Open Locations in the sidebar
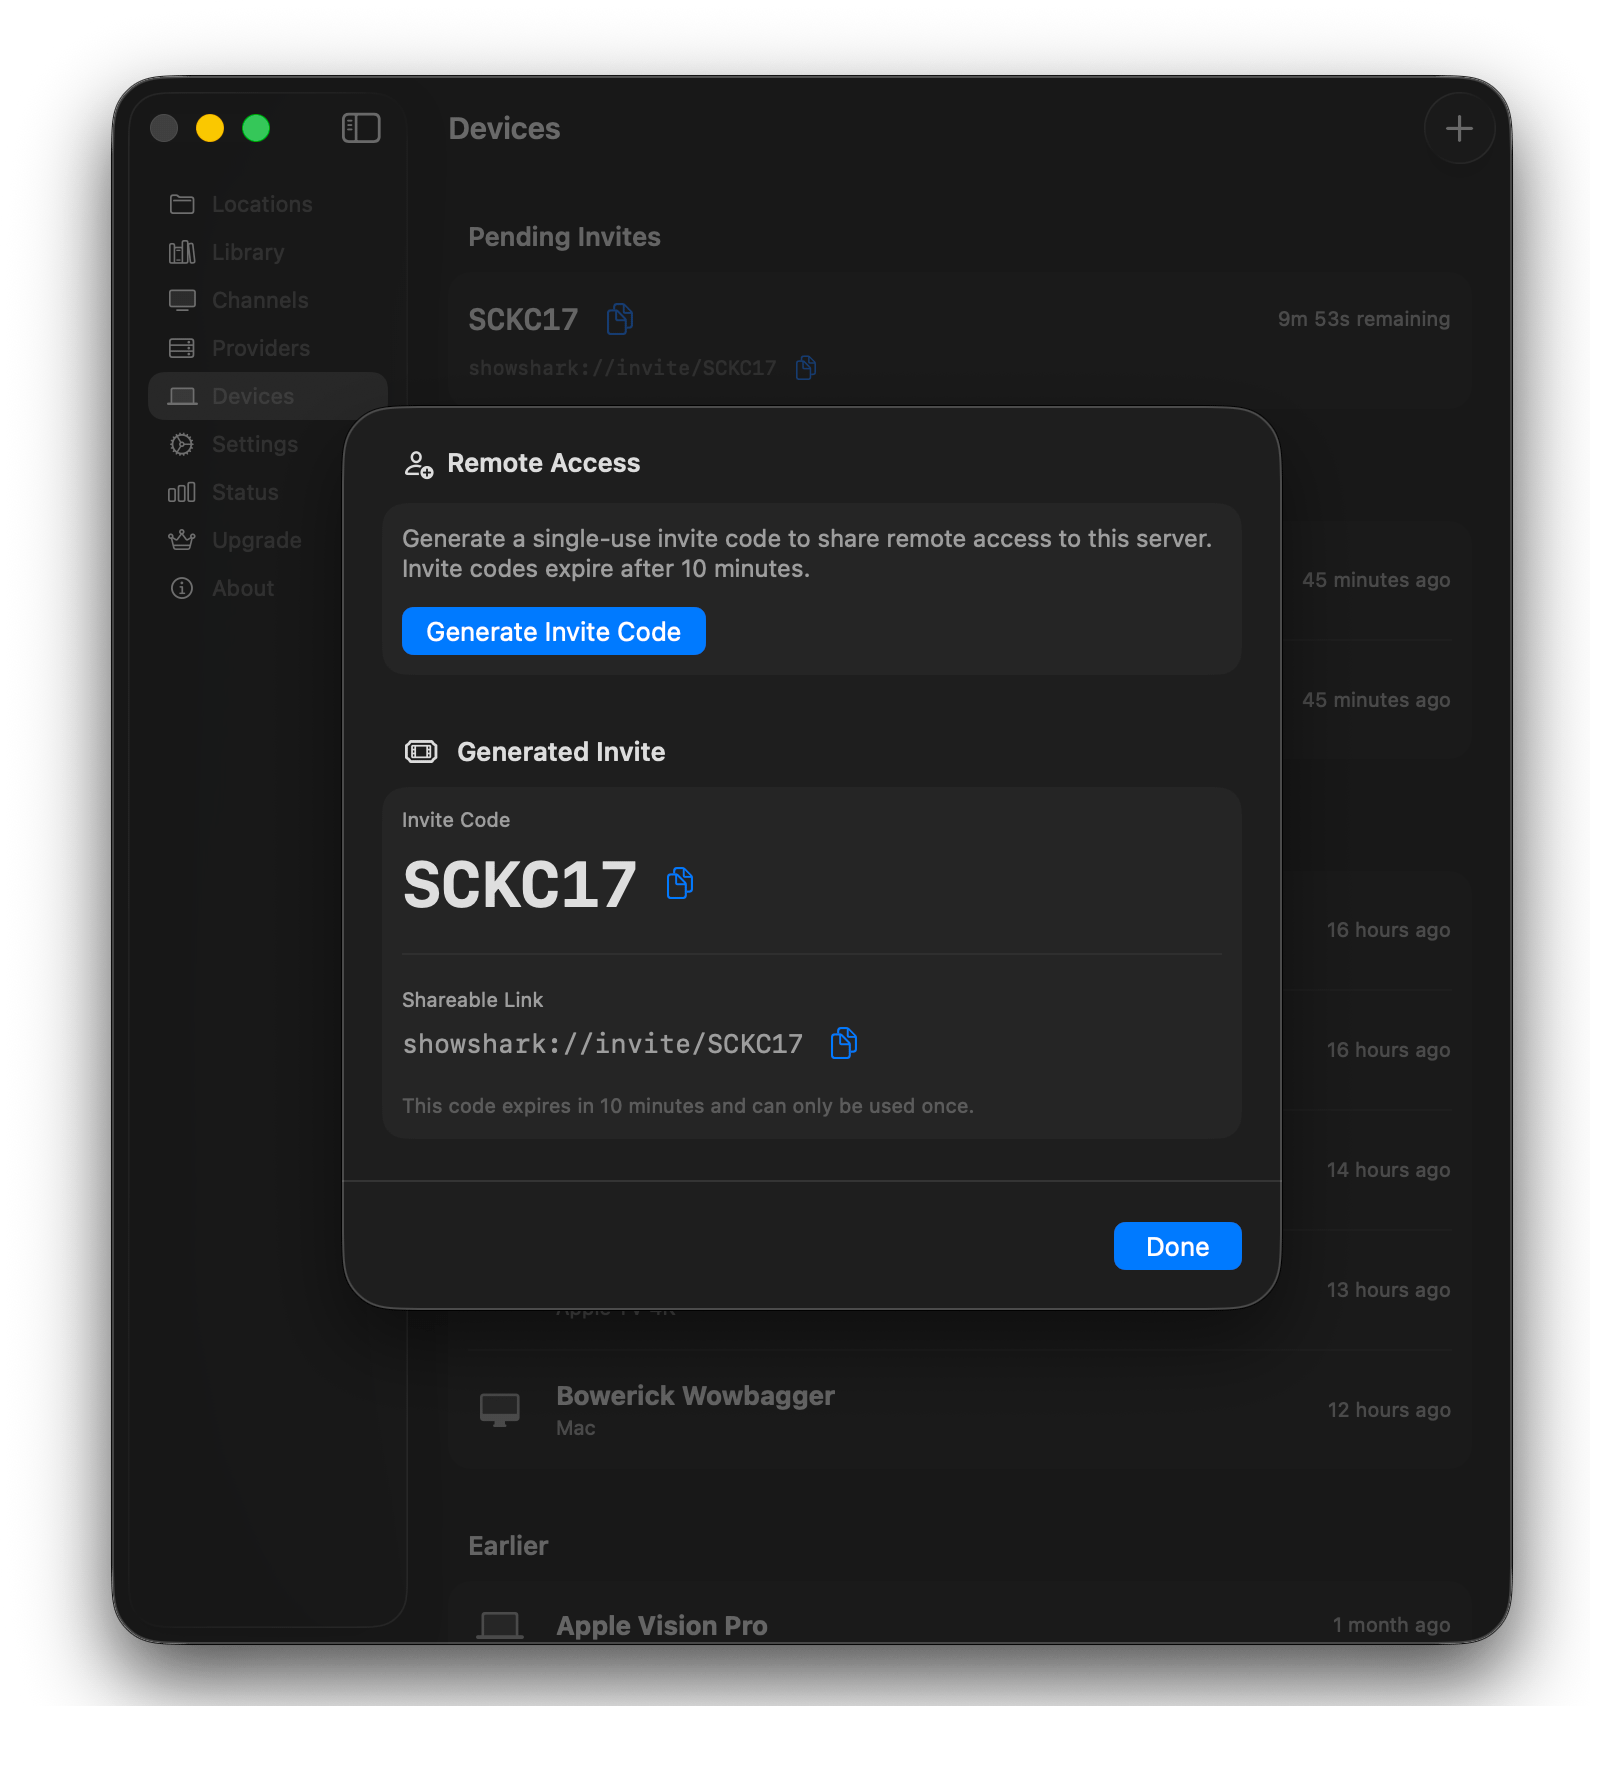This screenshot has height=1792, width=1624. (x=262, y=204)
